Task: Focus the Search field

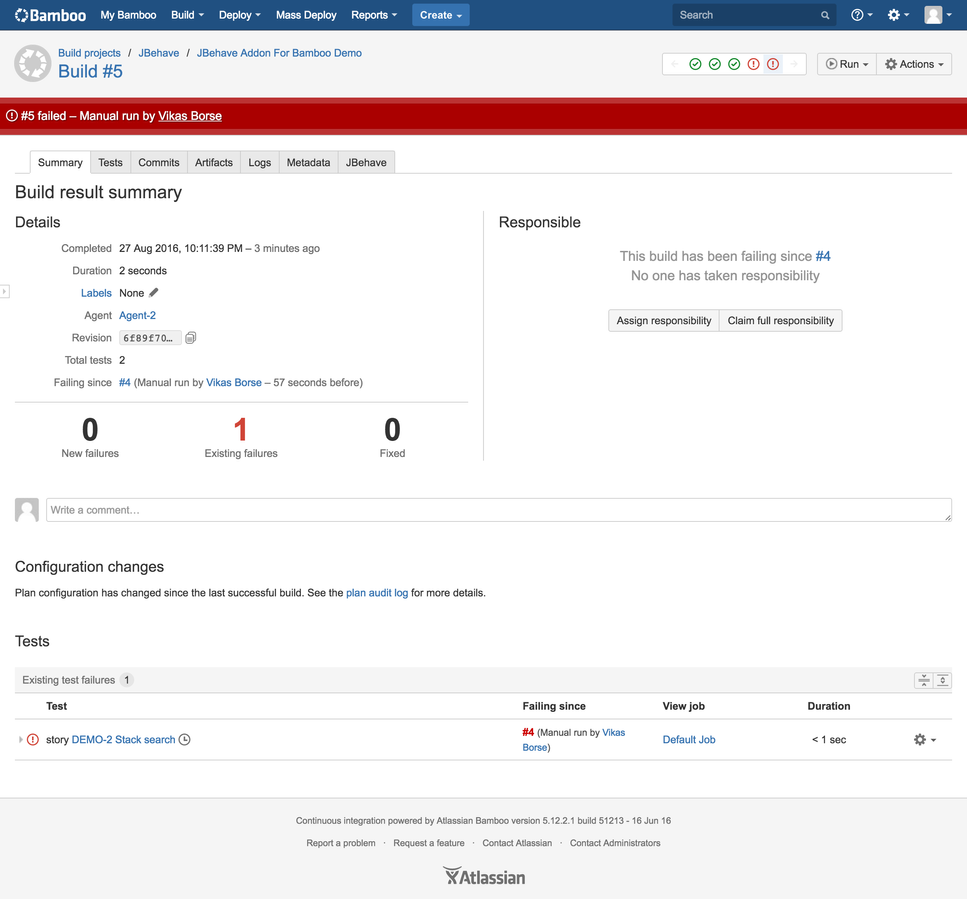Action: coord(754,15)
